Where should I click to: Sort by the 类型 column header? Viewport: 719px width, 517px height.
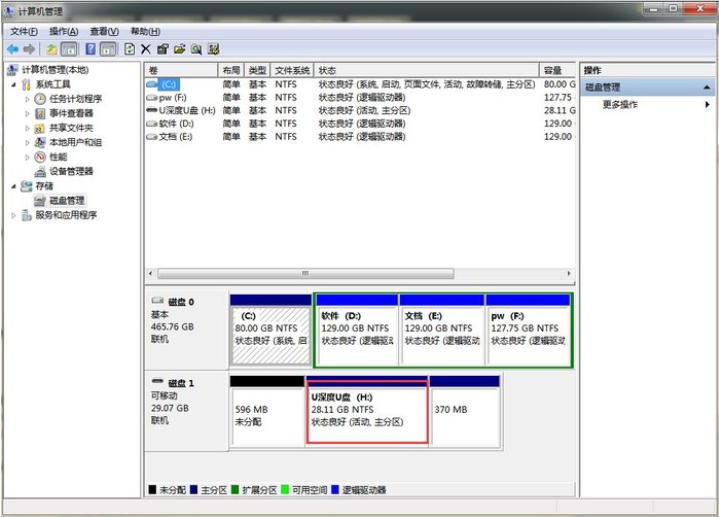pyautogui.click(x=257, y=70)
